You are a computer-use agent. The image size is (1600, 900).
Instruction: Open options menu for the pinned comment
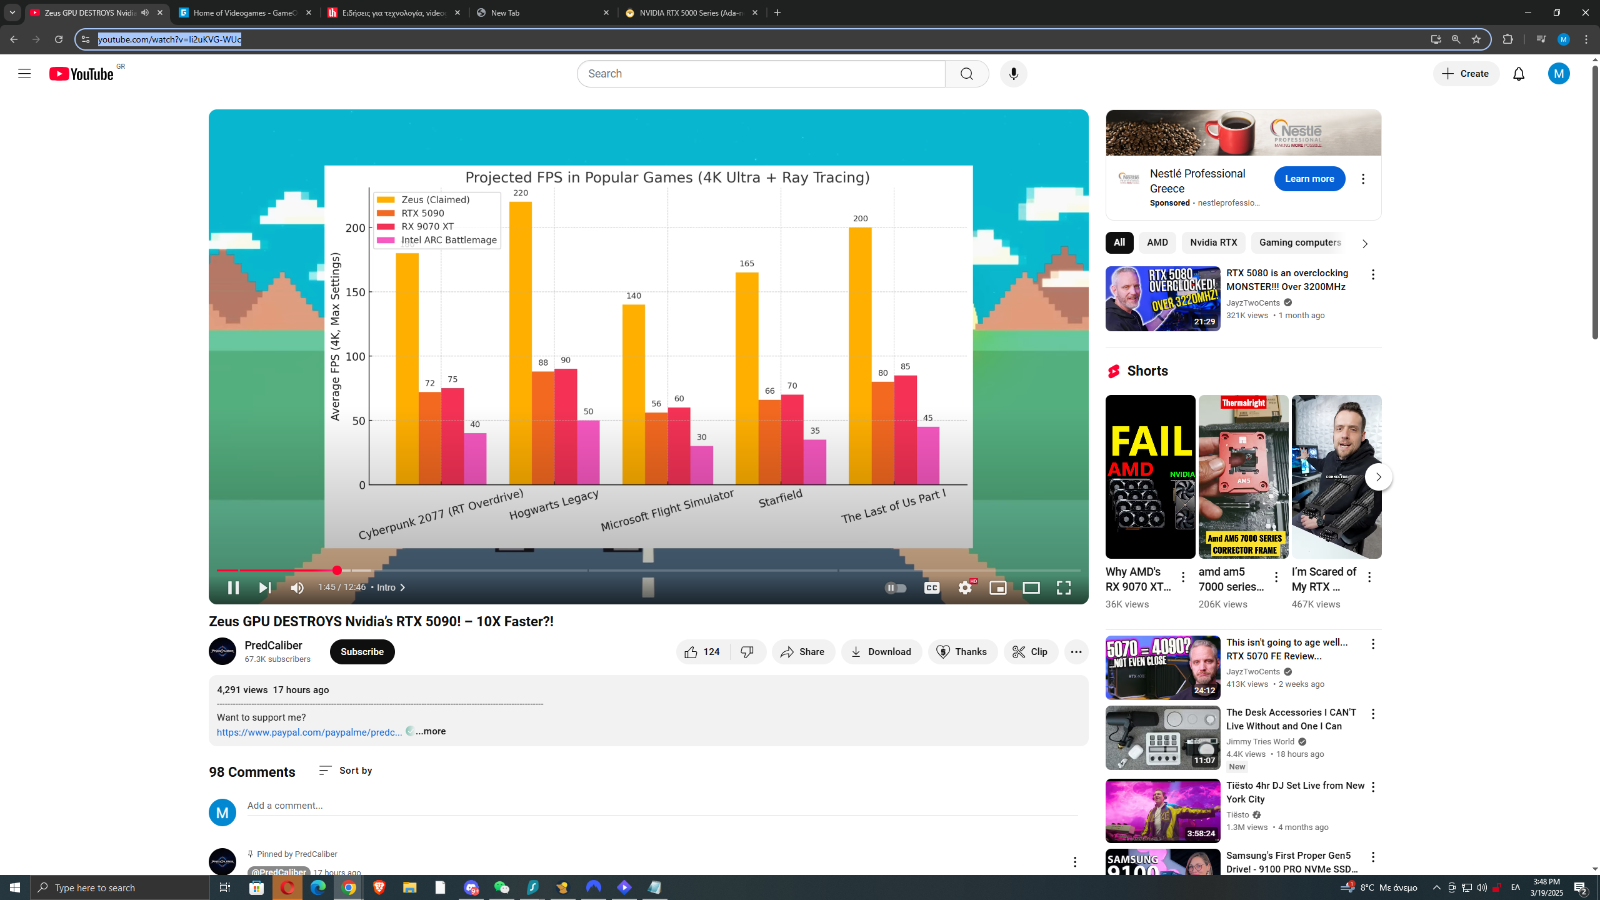click(x=1075, y=862)
